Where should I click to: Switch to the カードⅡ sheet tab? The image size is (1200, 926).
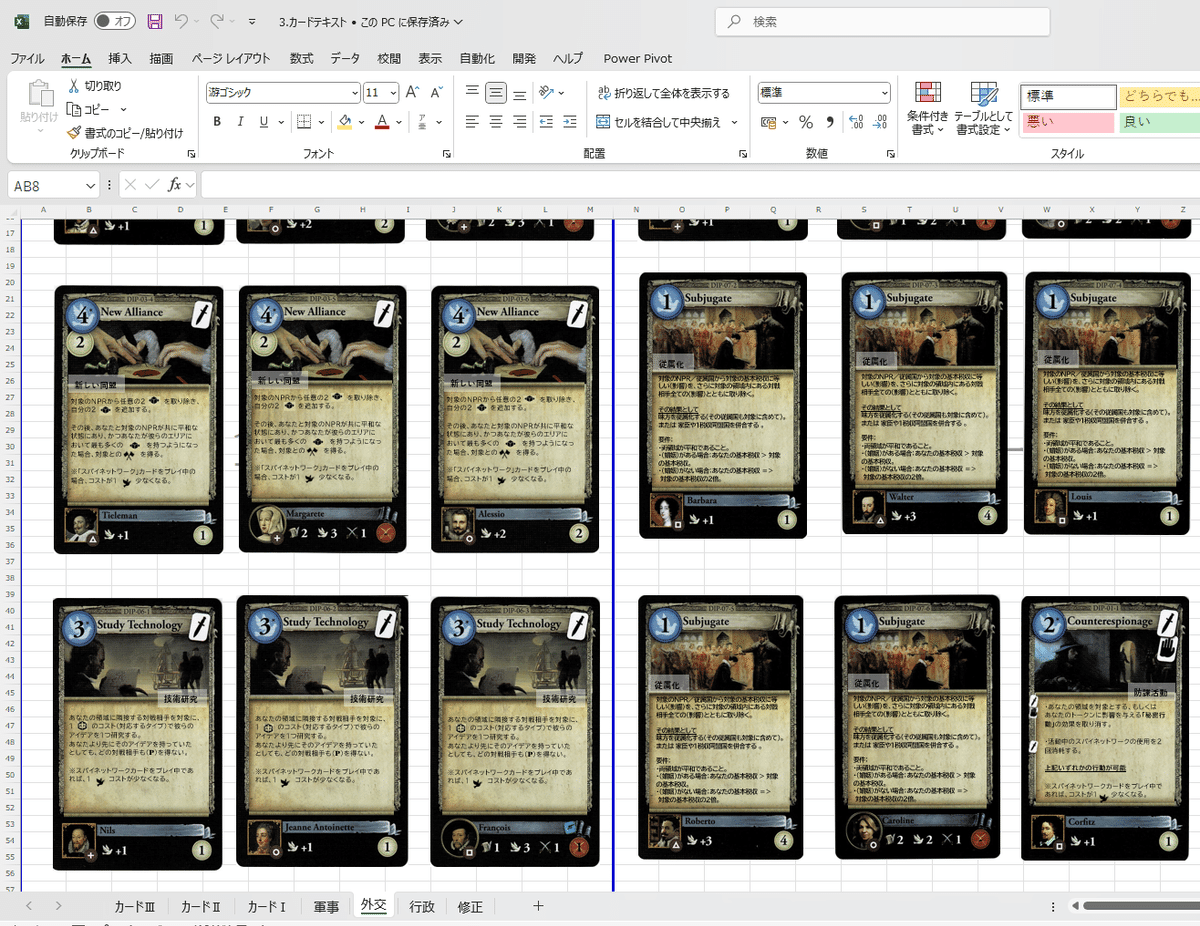click(x=200, y=907)
